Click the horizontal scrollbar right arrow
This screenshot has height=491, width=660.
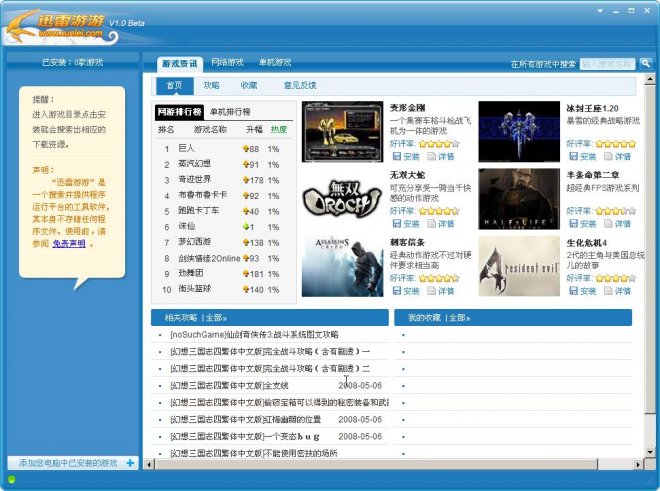[x=638, y=464]
